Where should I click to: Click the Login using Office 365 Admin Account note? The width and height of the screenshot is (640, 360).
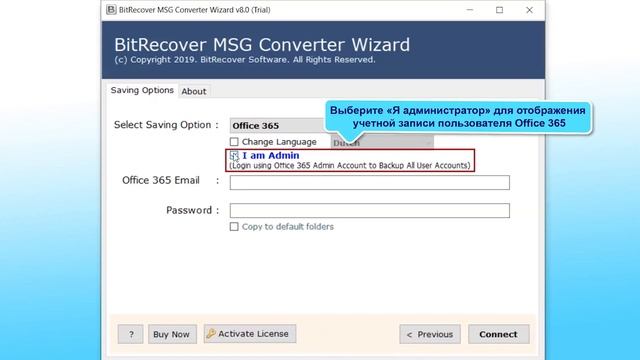(x=350, y=165)
